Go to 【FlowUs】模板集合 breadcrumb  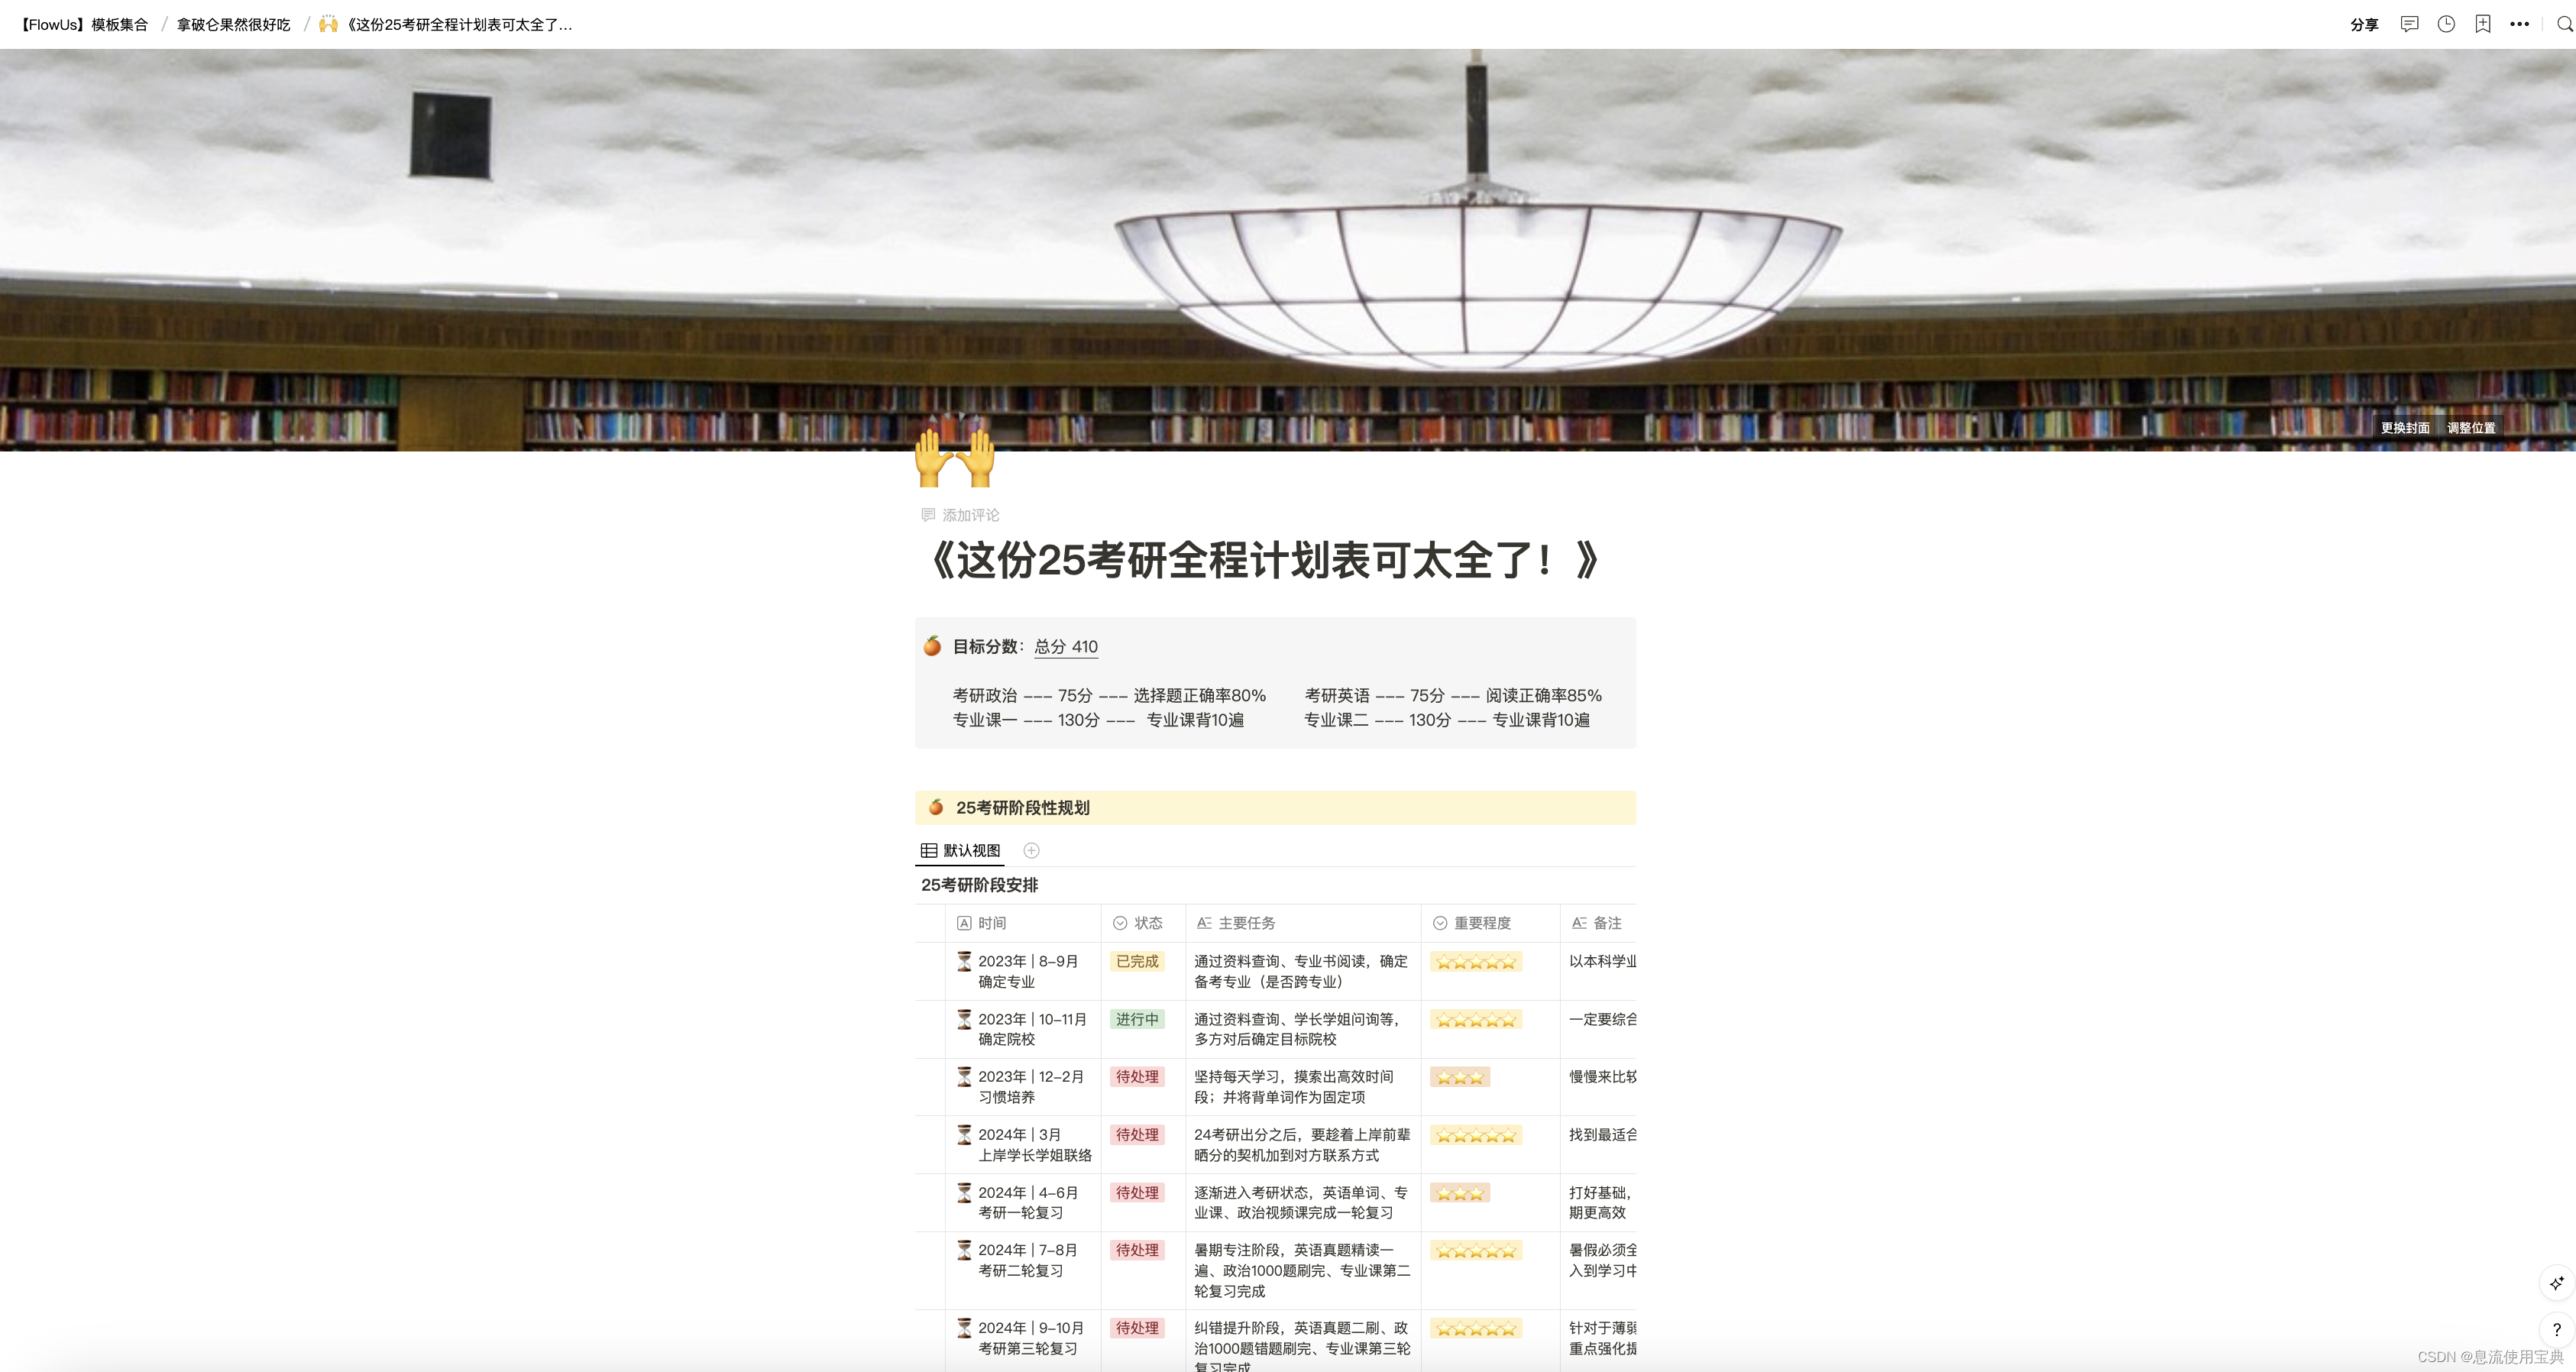click(x=84, y=24)
